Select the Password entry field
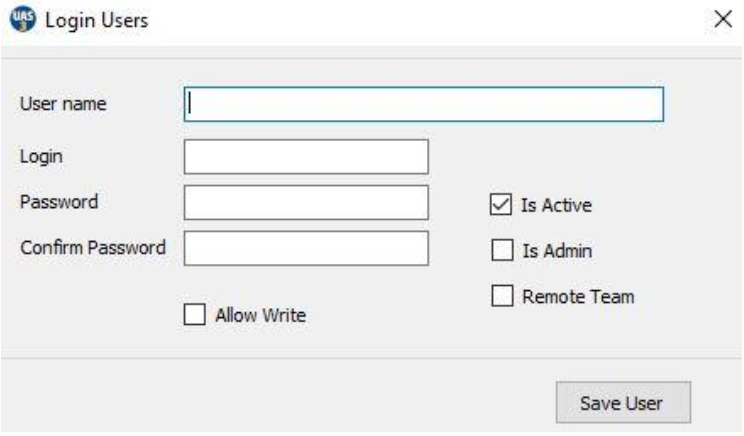Viewport: 744px width, 436px height. pos(306,202)
